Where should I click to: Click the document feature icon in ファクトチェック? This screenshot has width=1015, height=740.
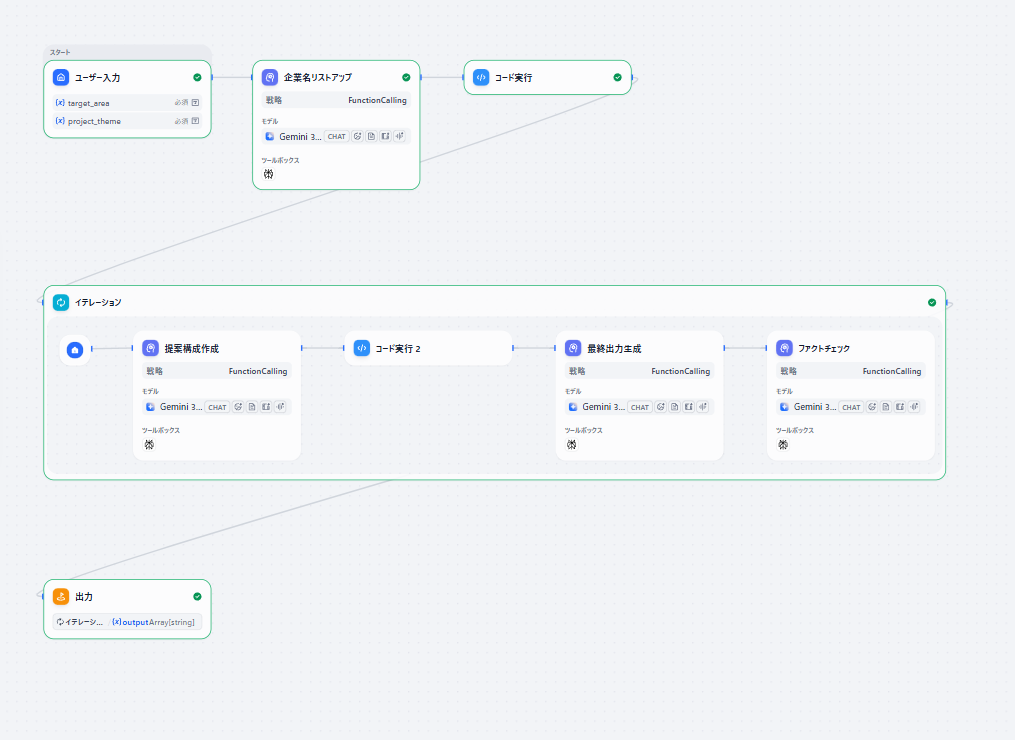click(886, 407)
